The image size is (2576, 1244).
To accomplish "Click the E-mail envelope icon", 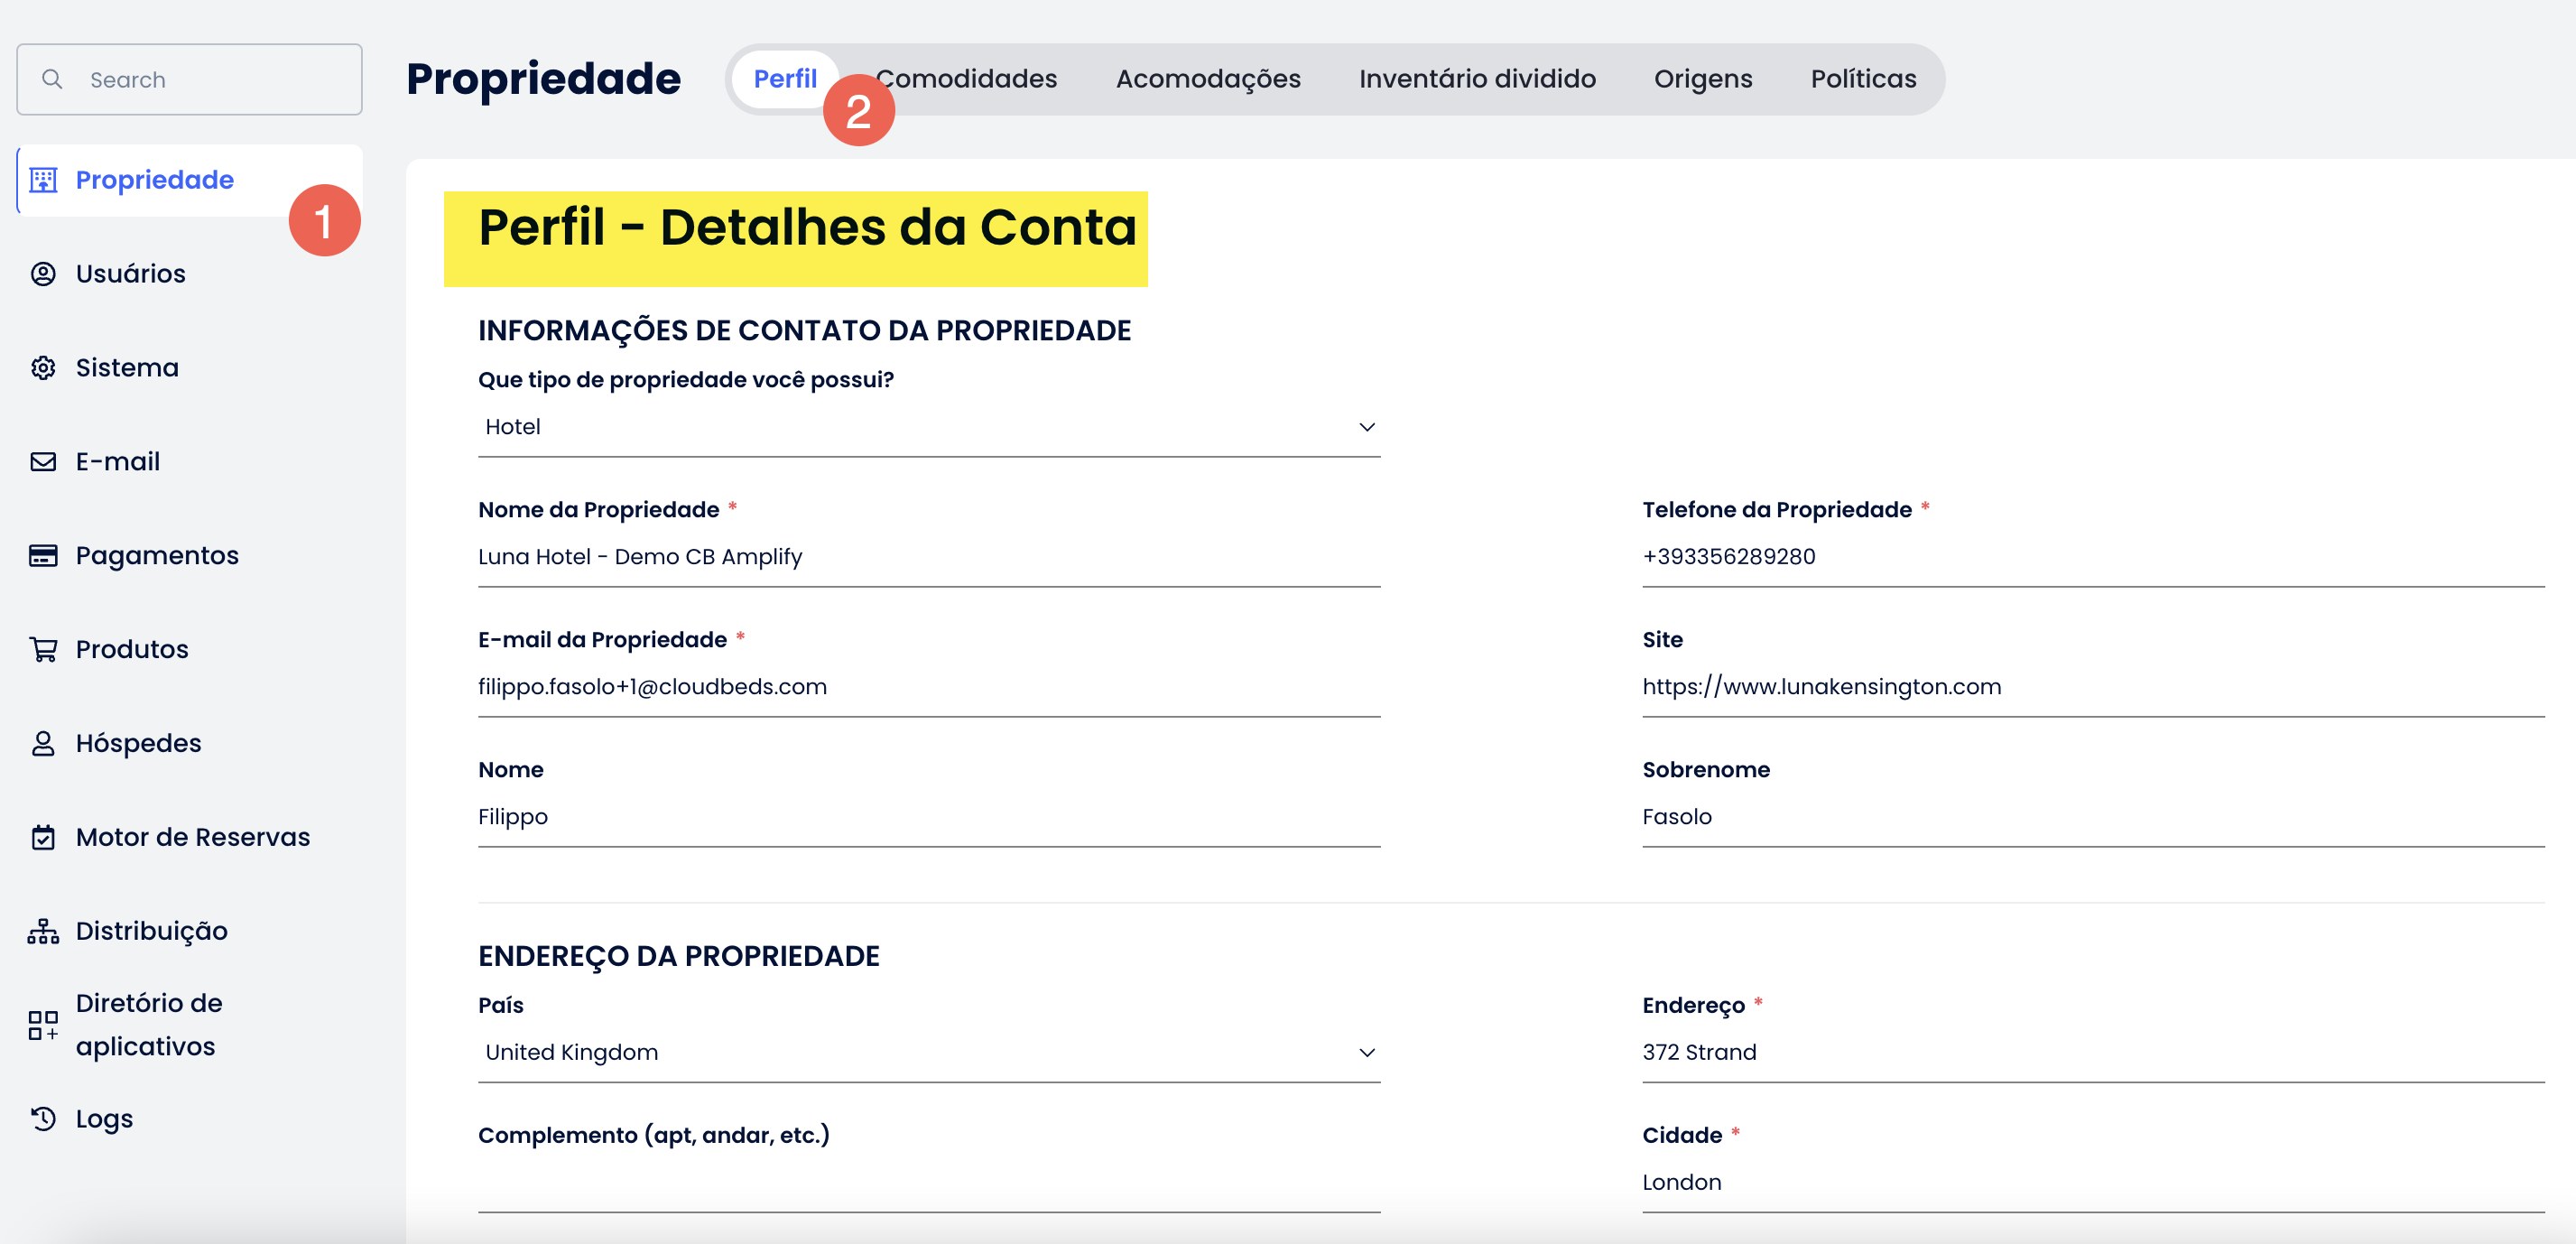I will click(43, 462).
